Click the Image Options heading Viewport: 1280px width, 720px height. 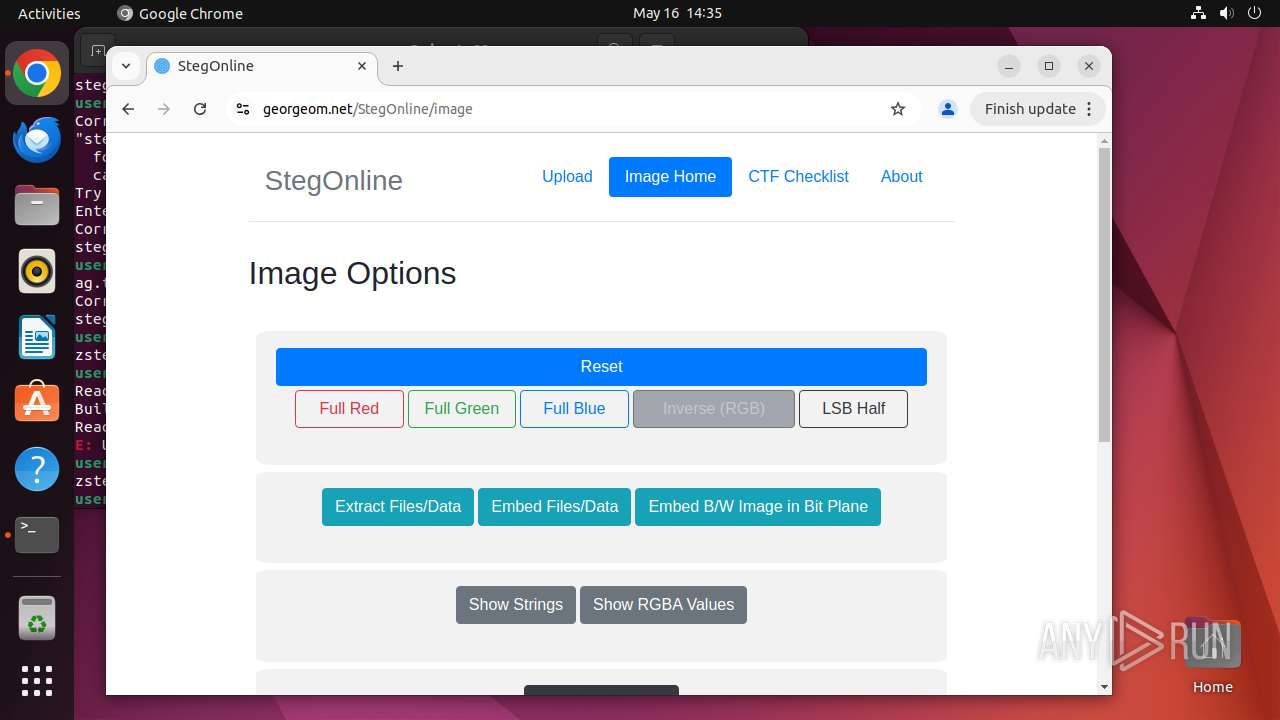tap(352, 273)
